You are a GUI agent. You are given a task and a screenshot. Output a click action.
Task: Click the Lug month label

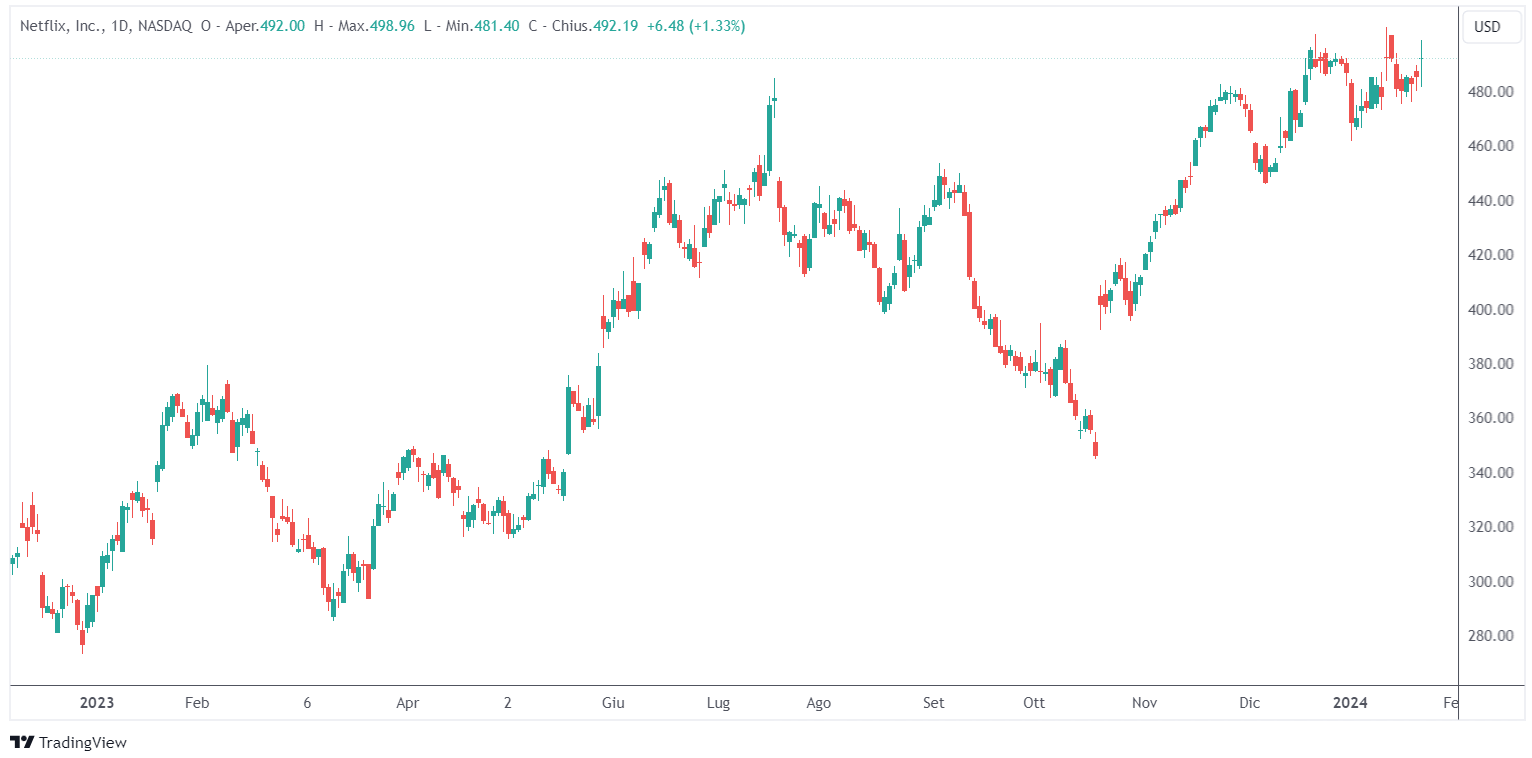718,703
